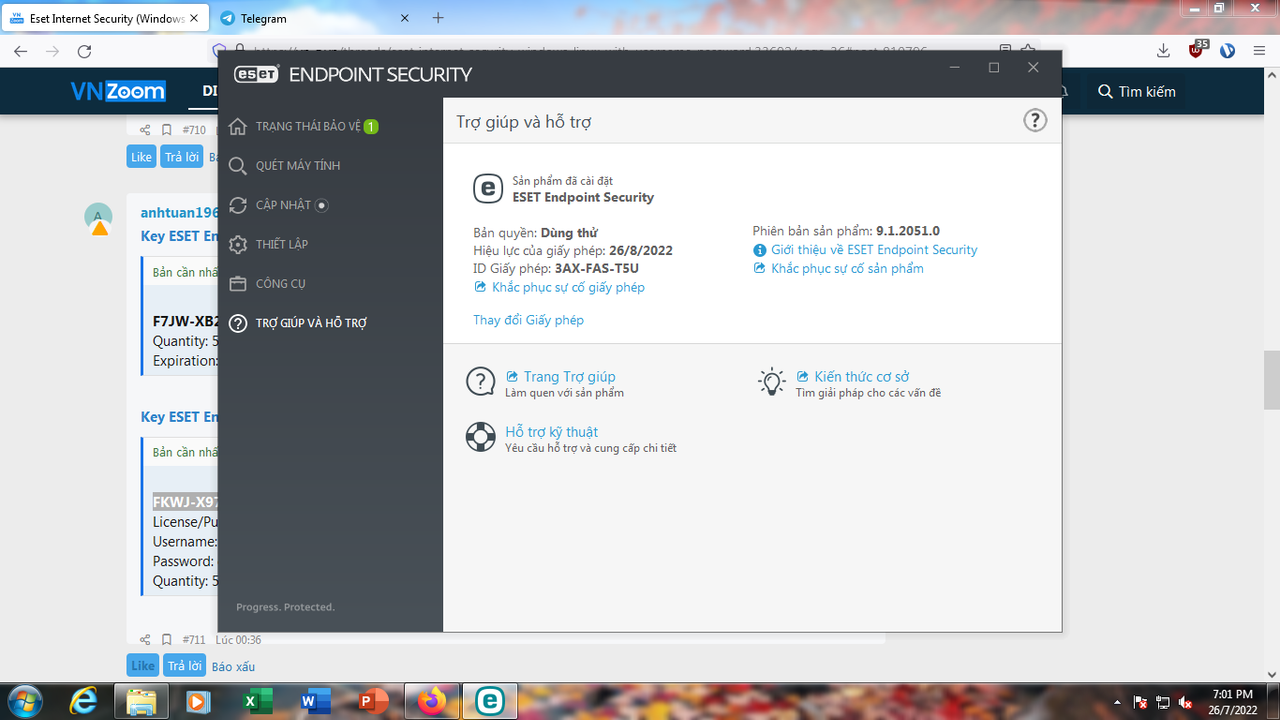This screenshot has width=1280, height=720.
Task: Click Báo xấu report link under post #711
Action: click(x=233, y=667)
